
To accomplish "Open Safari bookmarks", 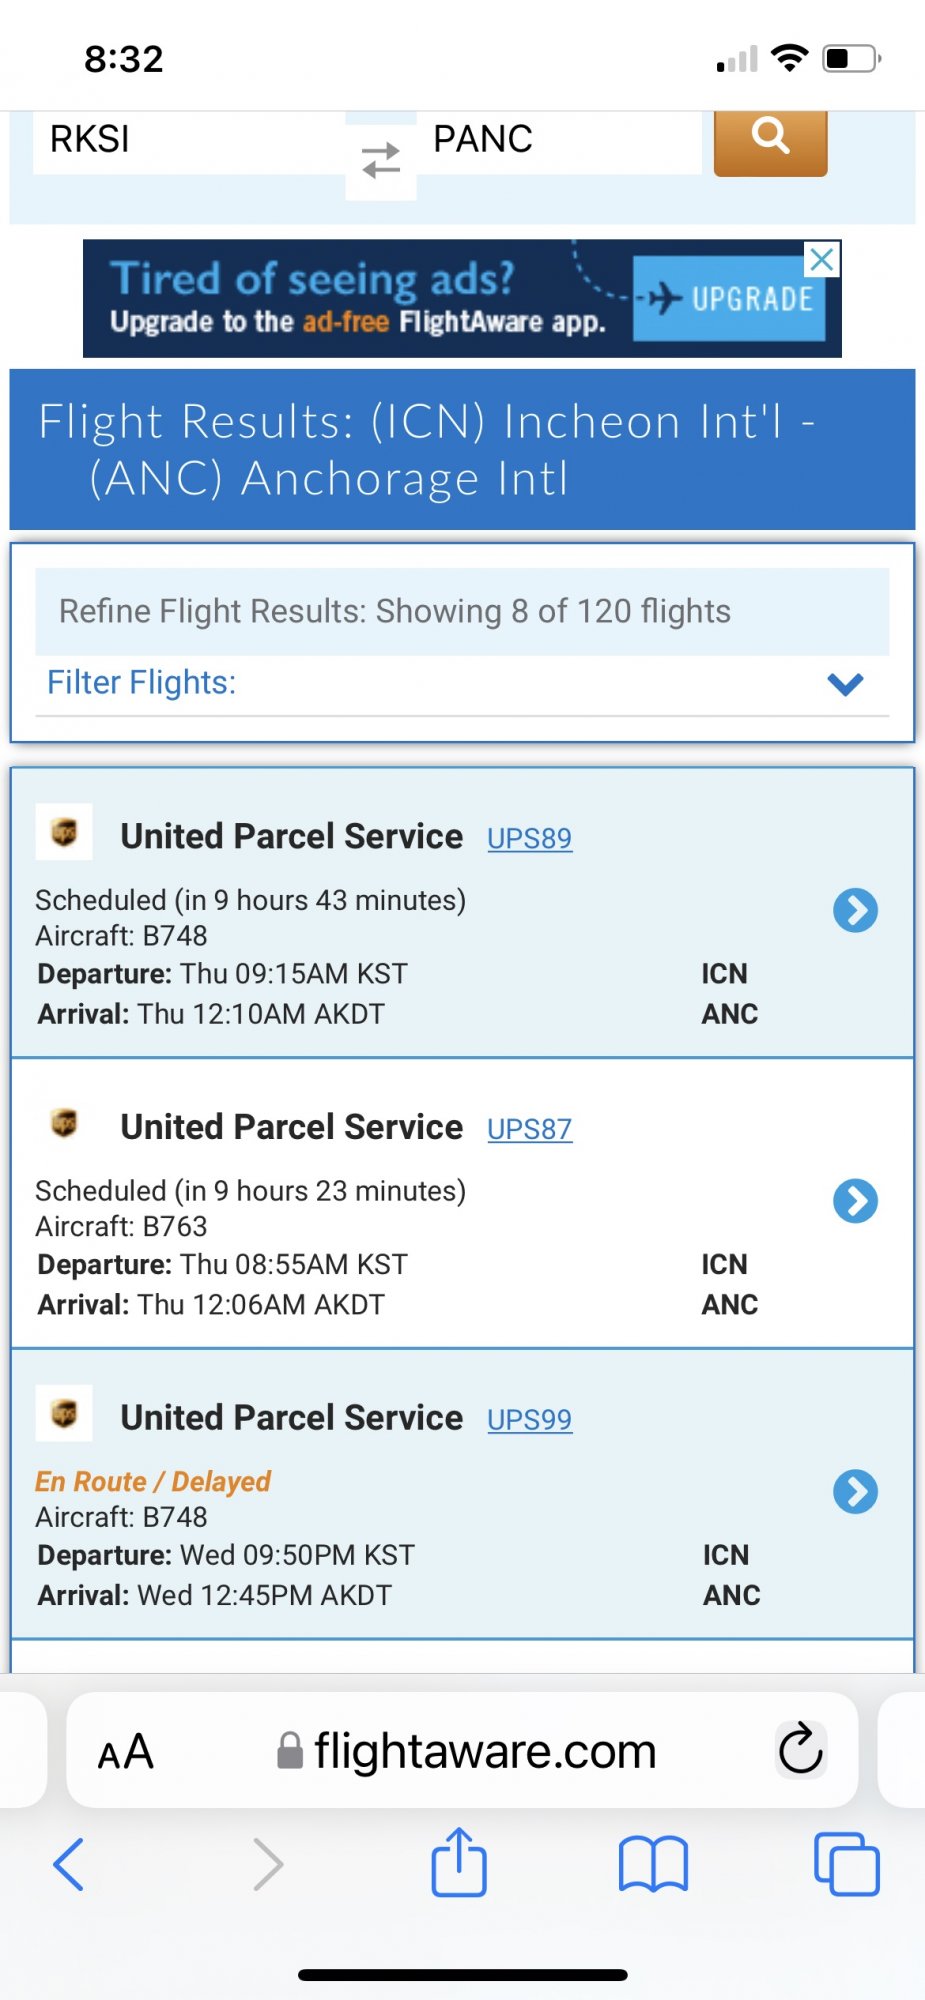I will (x=653, y=1865).
